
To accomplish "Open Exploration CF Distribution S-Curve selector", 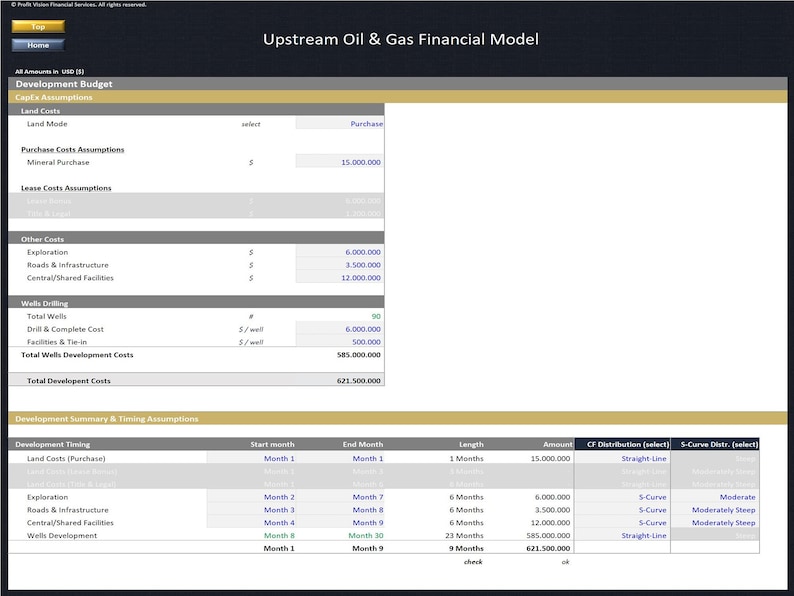I will coord(622,497).
